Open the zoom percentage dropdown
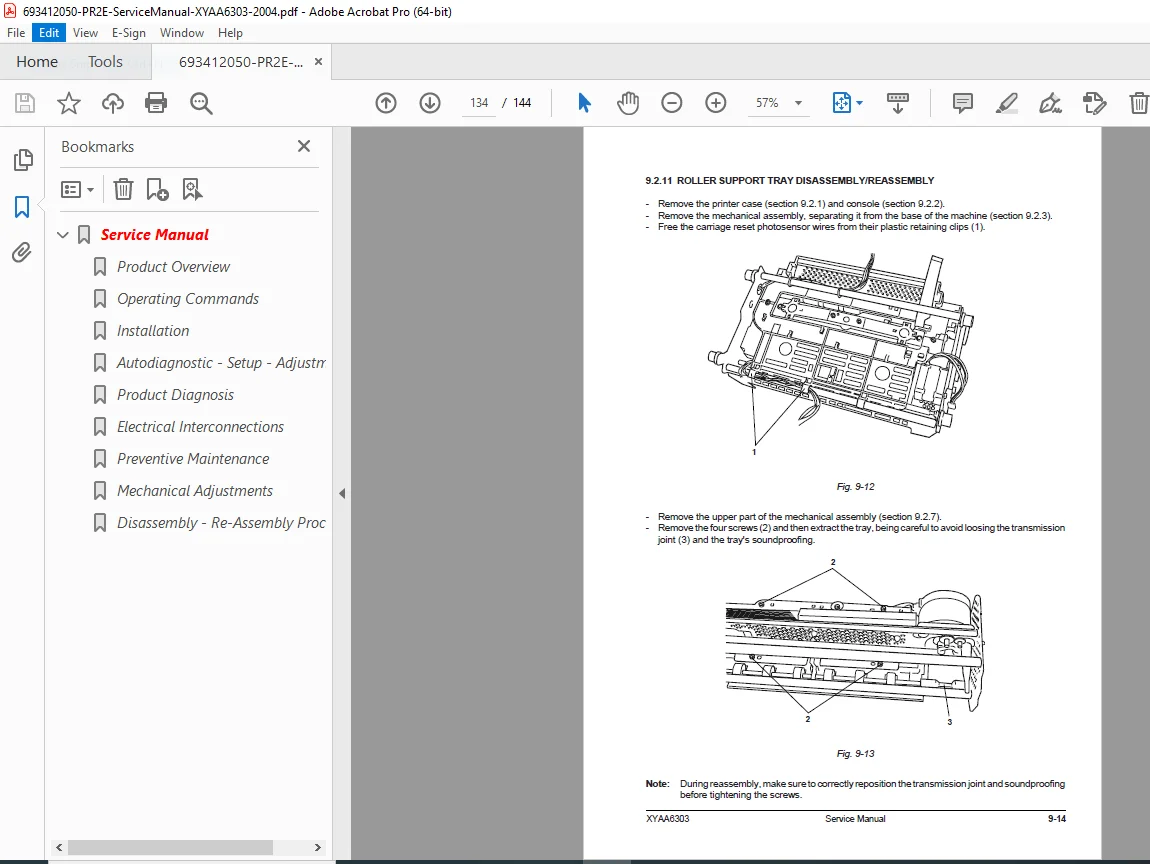The width and height of the screenshot is (1150, 864). pyautogui.click(x=799, y=103)
